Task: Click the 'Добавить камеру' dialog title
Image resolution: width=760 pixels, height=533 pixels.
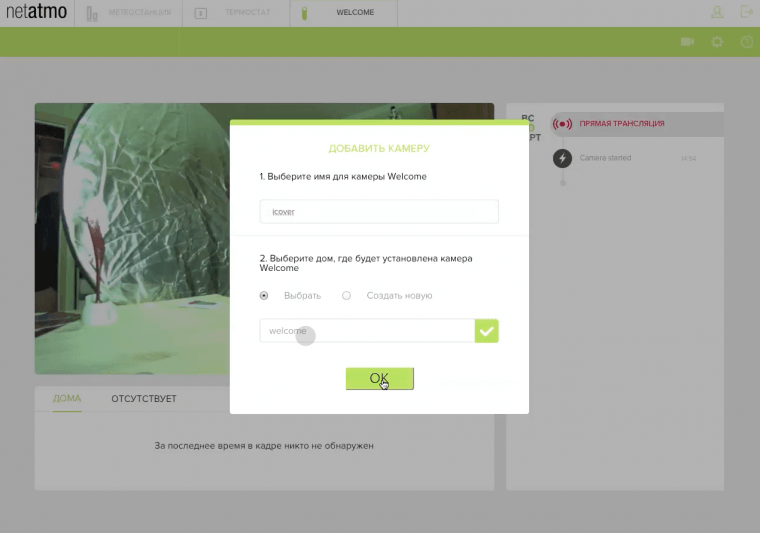Action: pyautogui.click(x=379, y=148)
